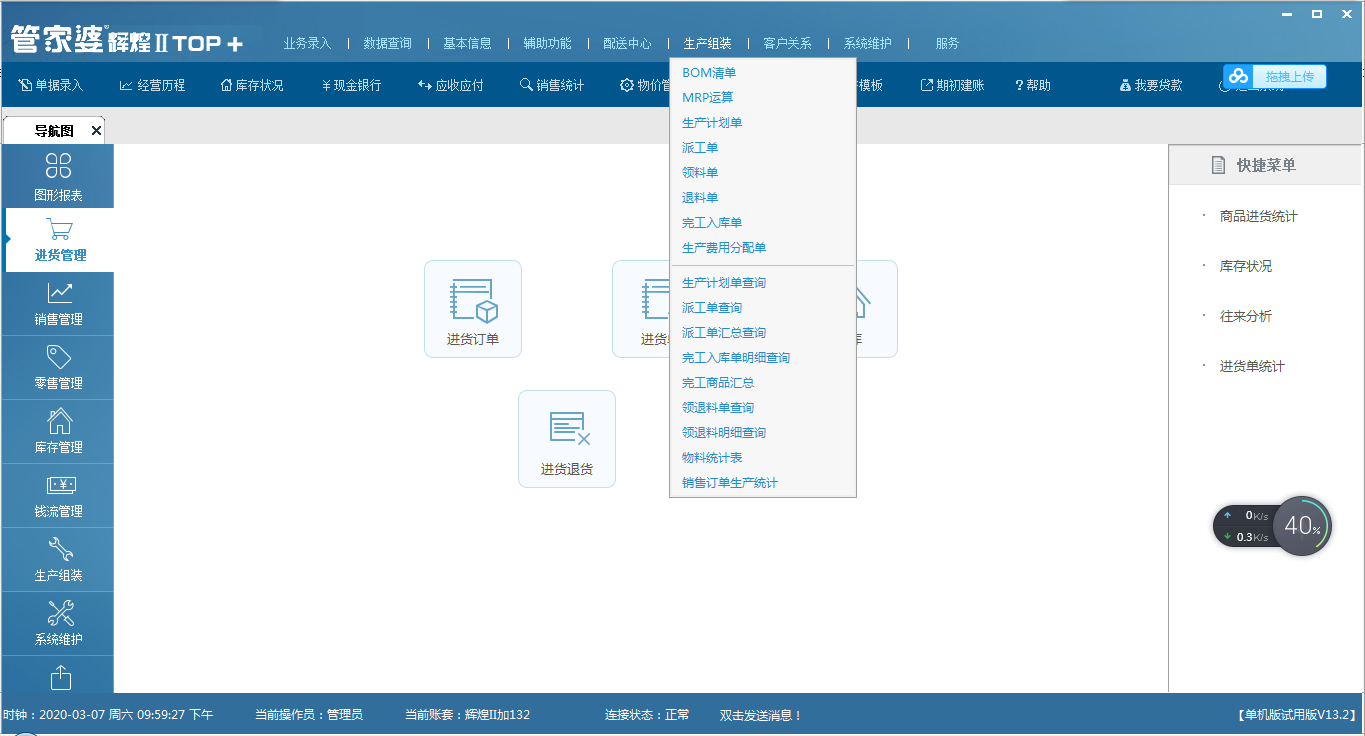Viewport: 1365px width, 736px height.
Task: Click 物料统计表 menu item
Action: (x=712, y=458)
